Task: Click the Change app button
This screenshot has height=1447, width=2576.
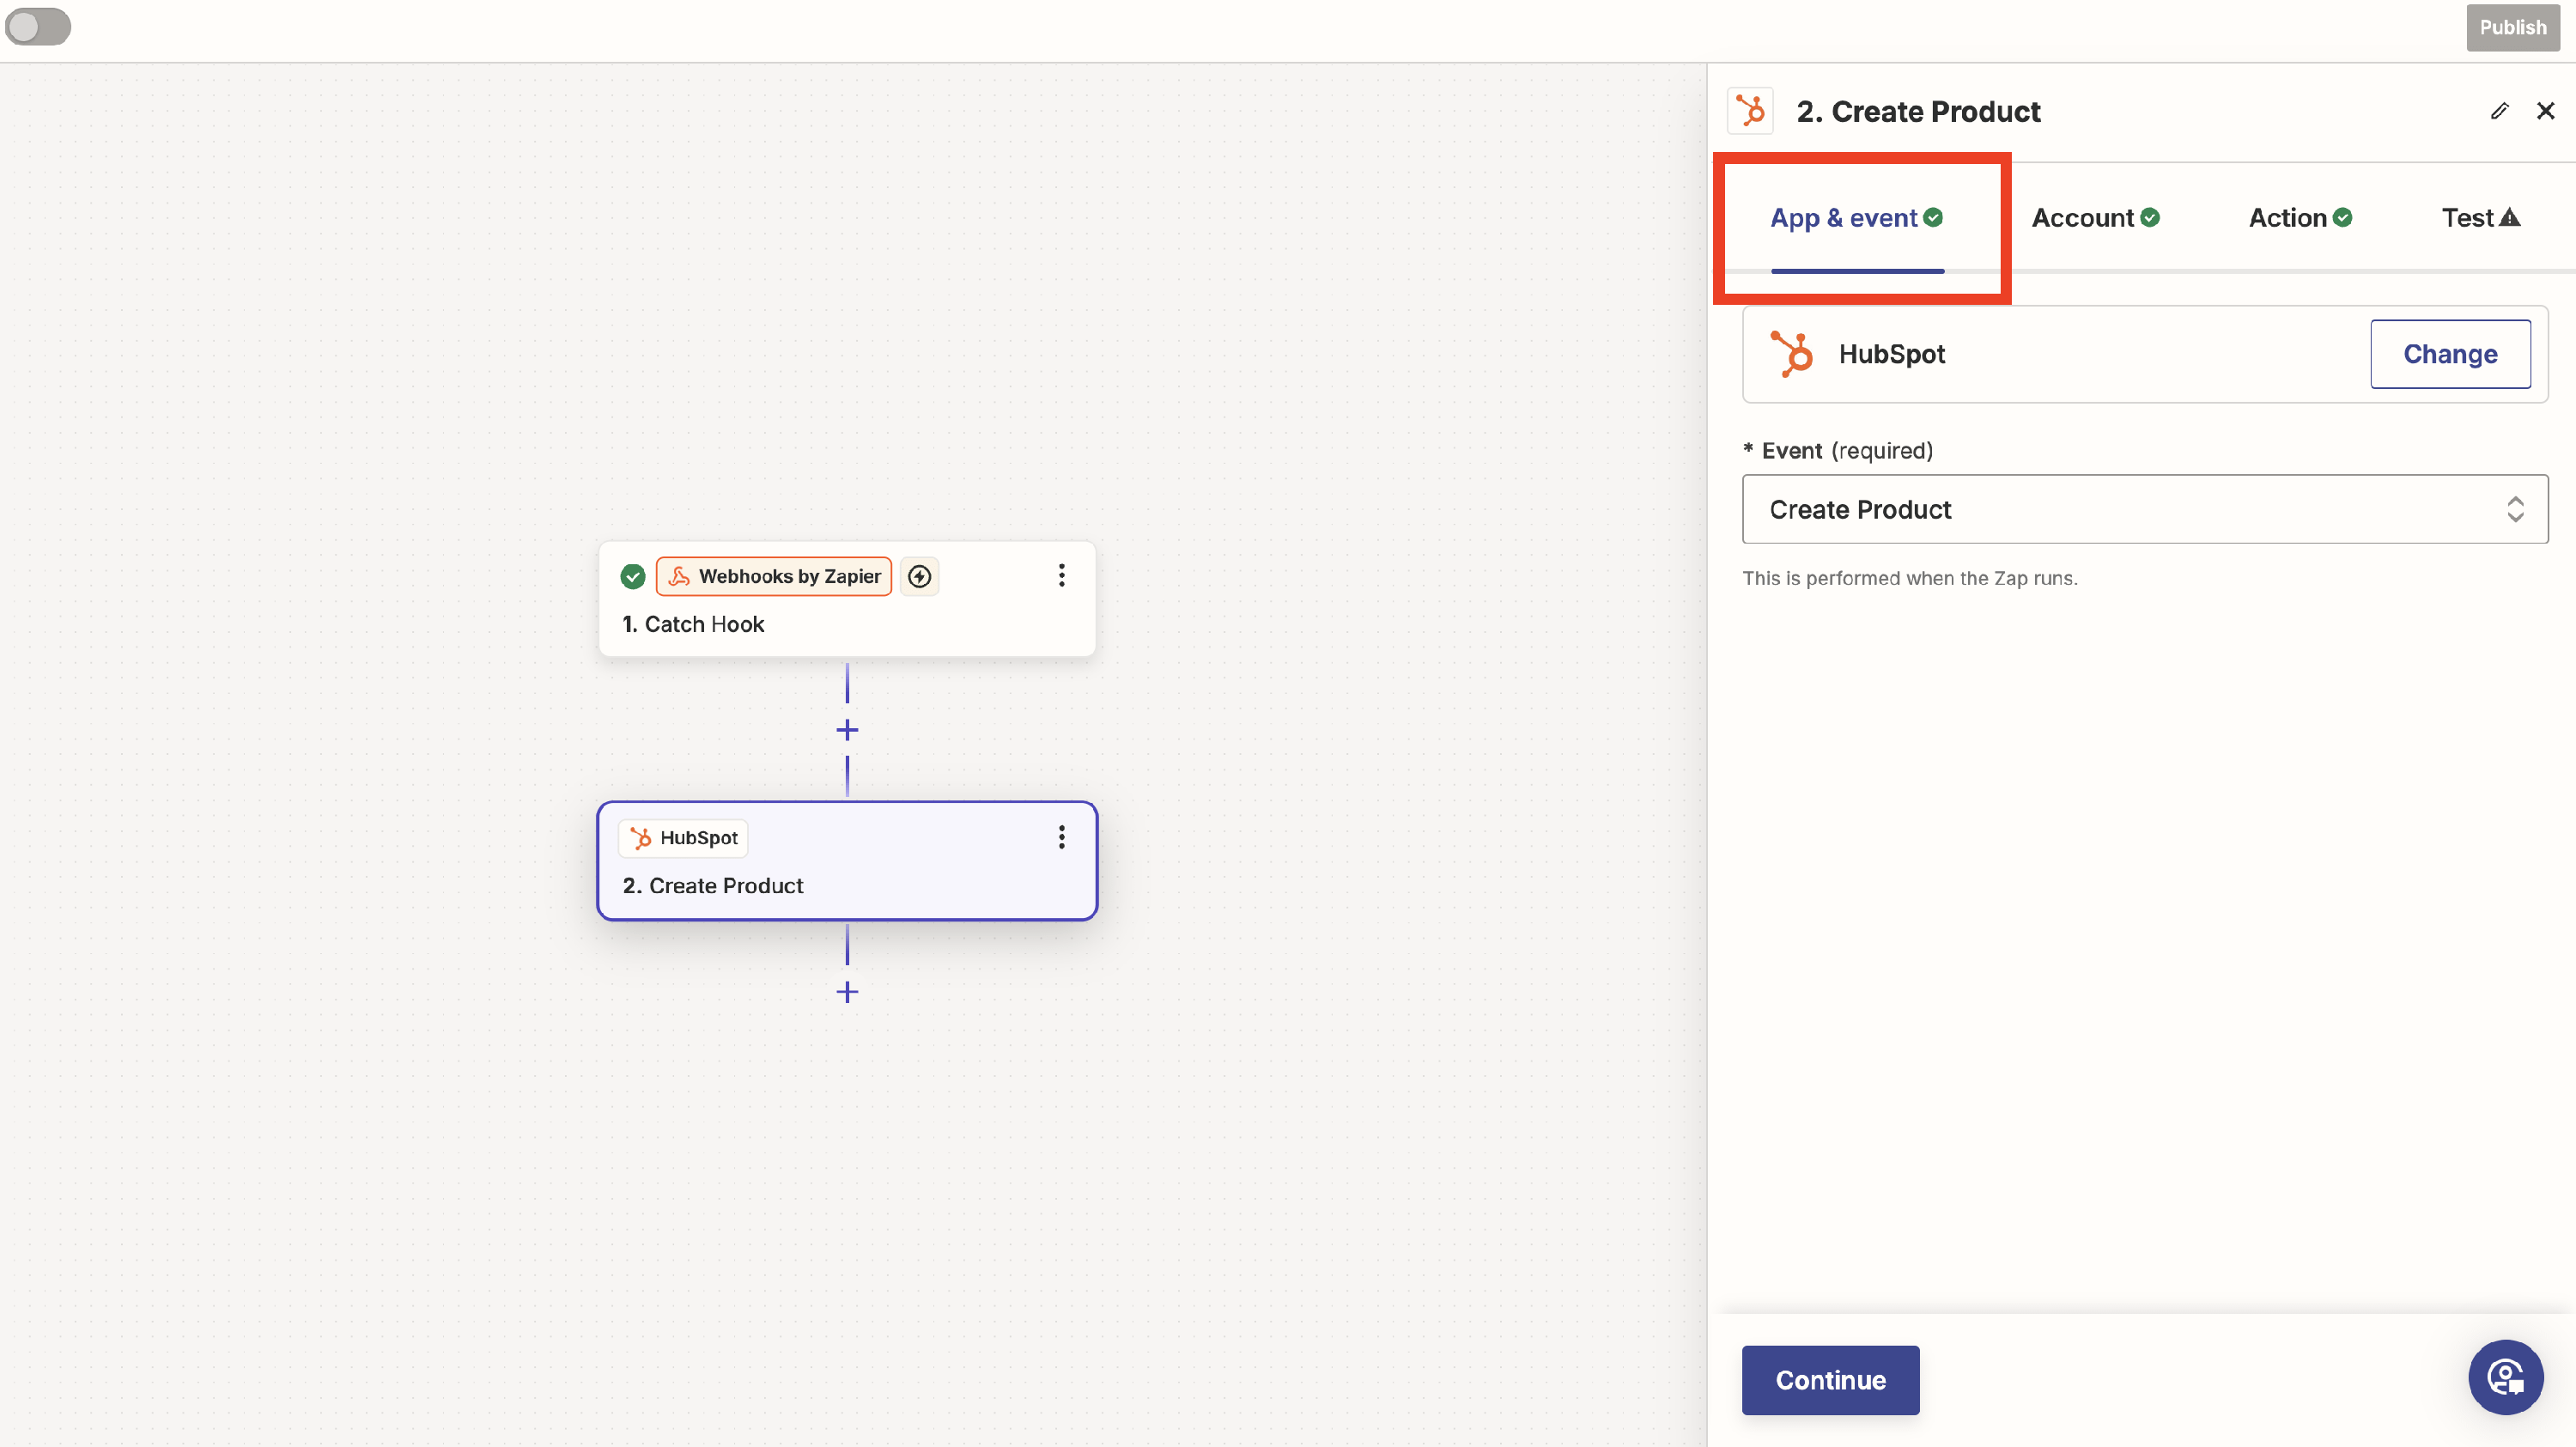Action: (x=2449, y=354)
